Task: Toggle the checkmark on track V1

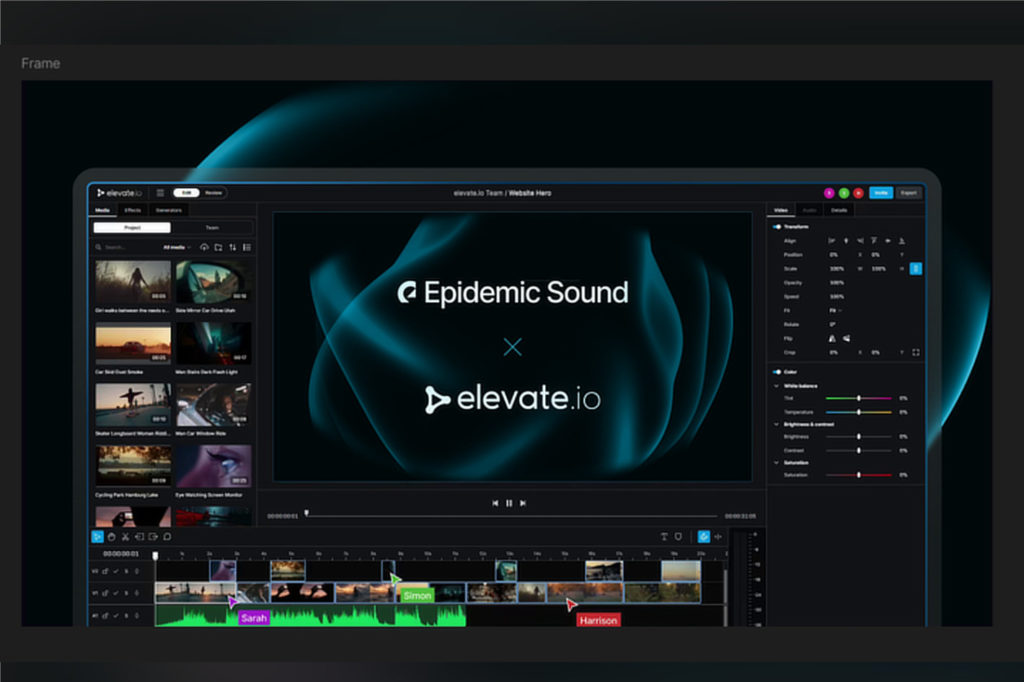Action: tap(116, 593)
